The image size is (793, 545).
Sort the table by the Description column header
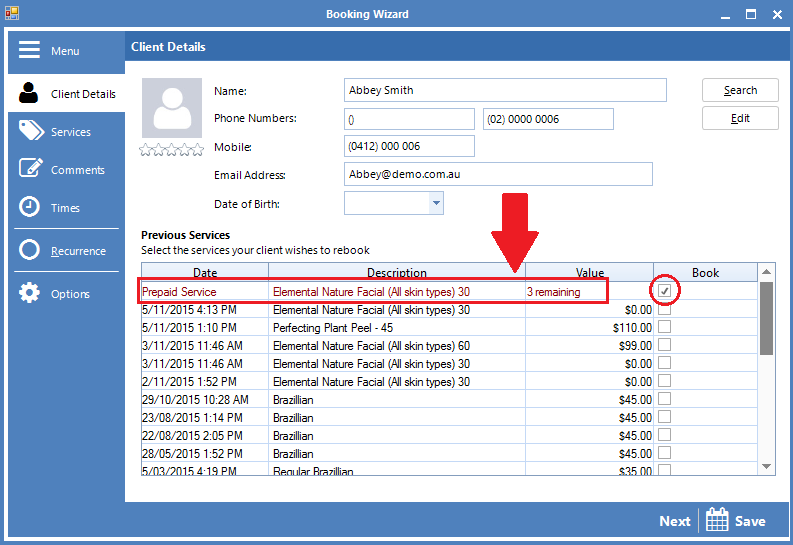[x=396, y=272]
